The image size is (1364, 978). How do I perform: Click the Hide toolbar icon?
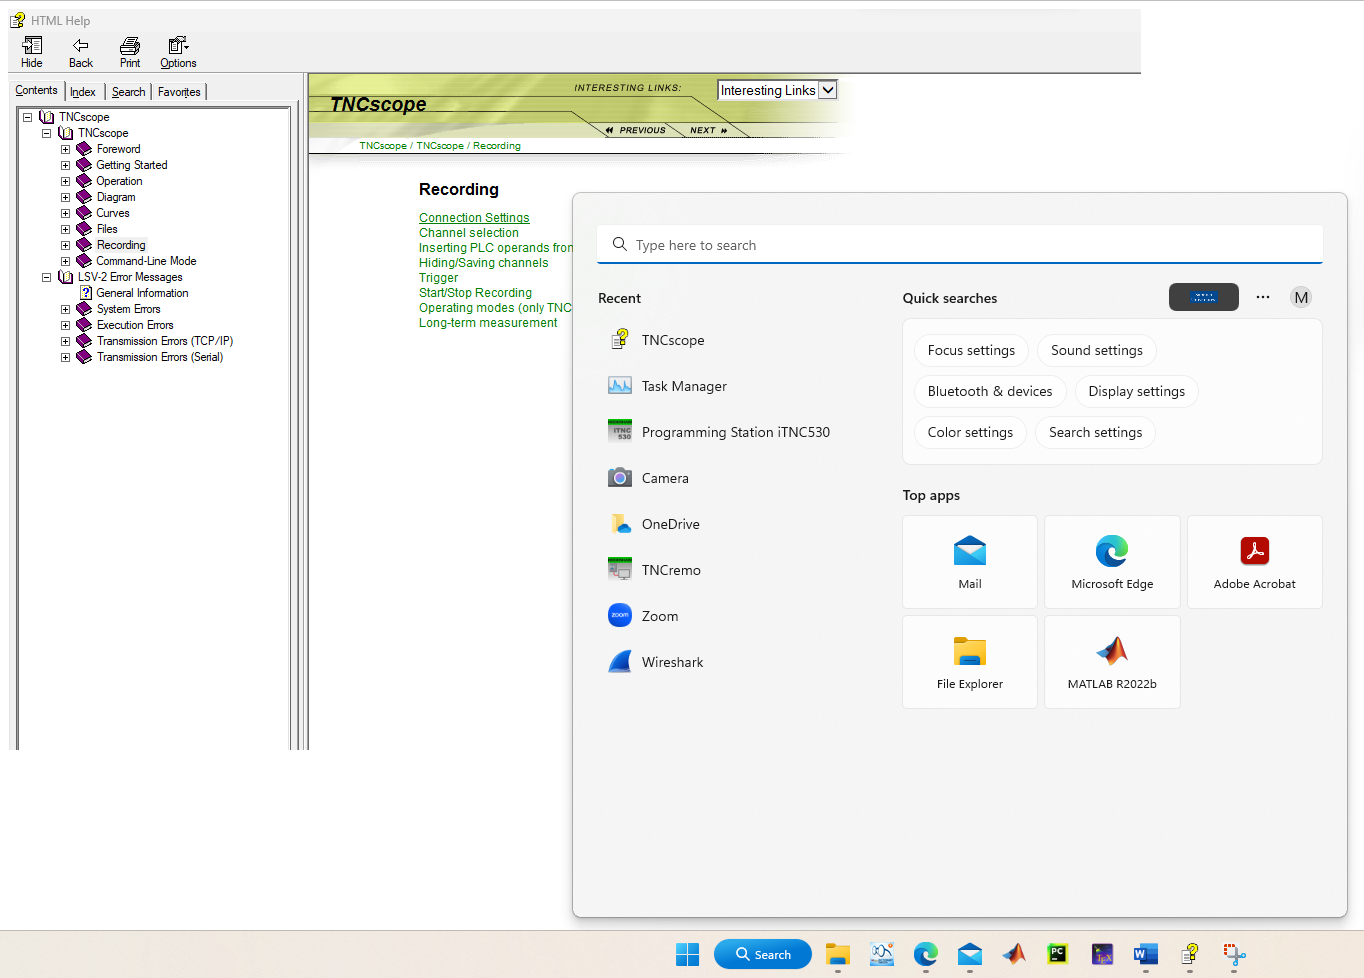pos(32,45)
